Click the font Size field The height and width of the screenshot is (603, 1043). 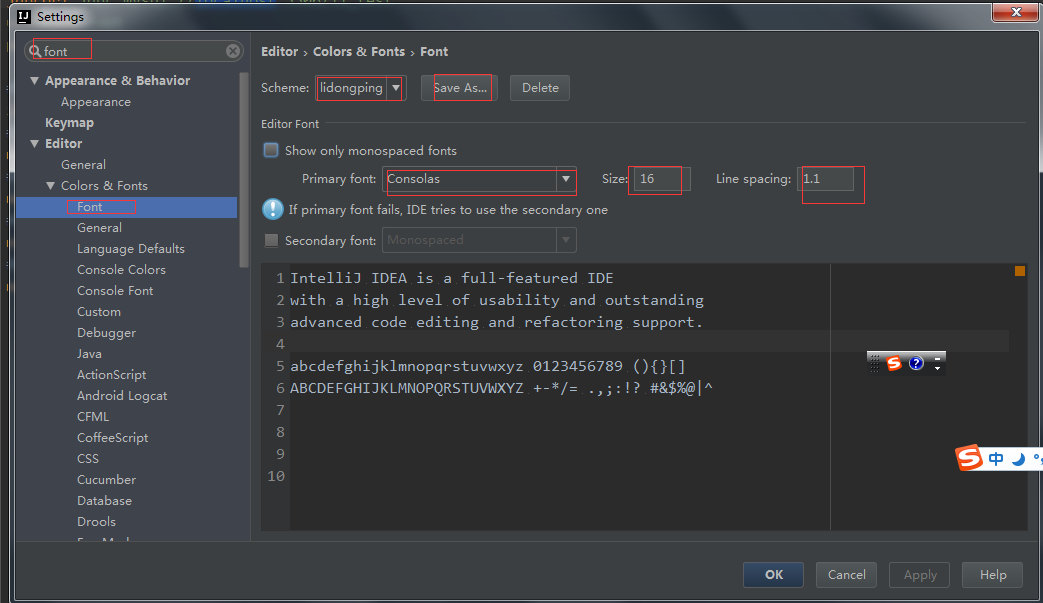(x=662, y=179)
